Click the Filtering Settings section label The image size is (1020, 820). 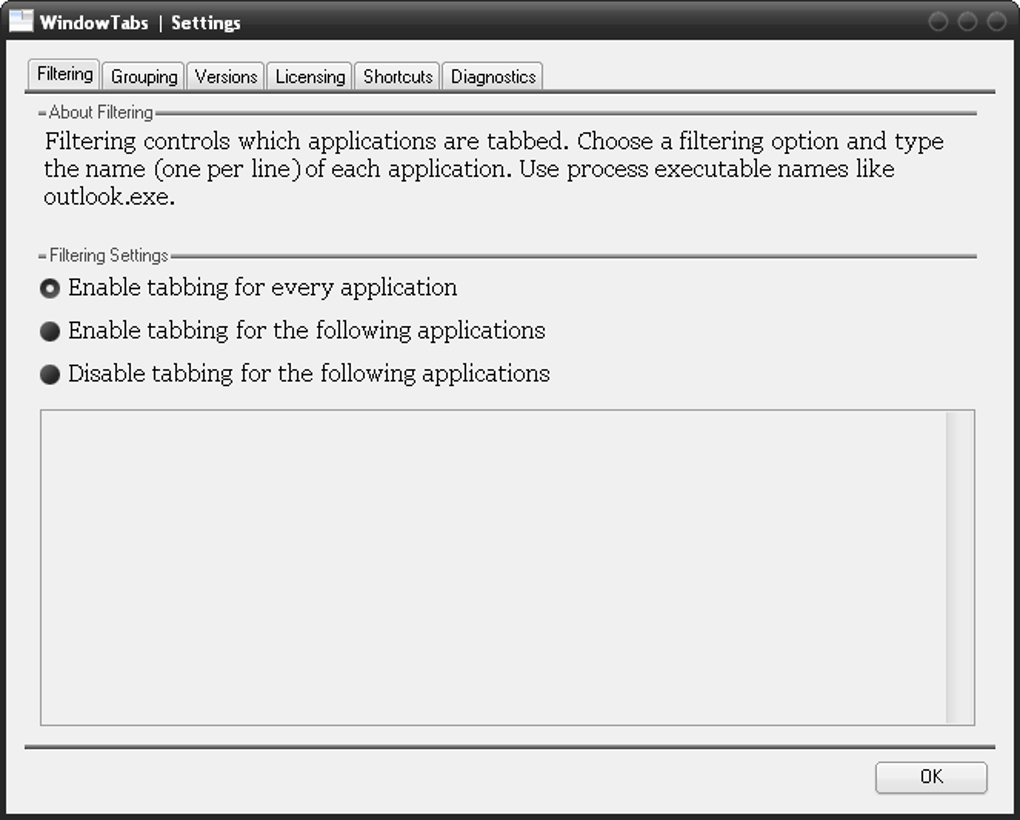click(106, 255)
